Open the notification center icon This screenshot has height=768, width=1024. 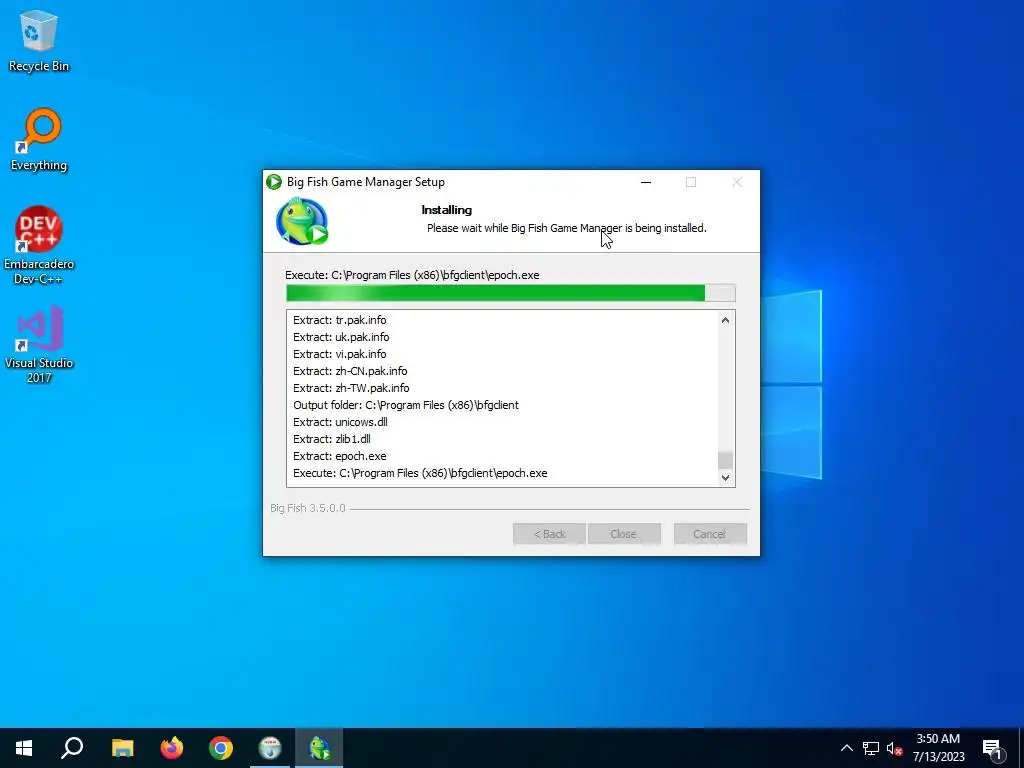click(x=993, y=749)
